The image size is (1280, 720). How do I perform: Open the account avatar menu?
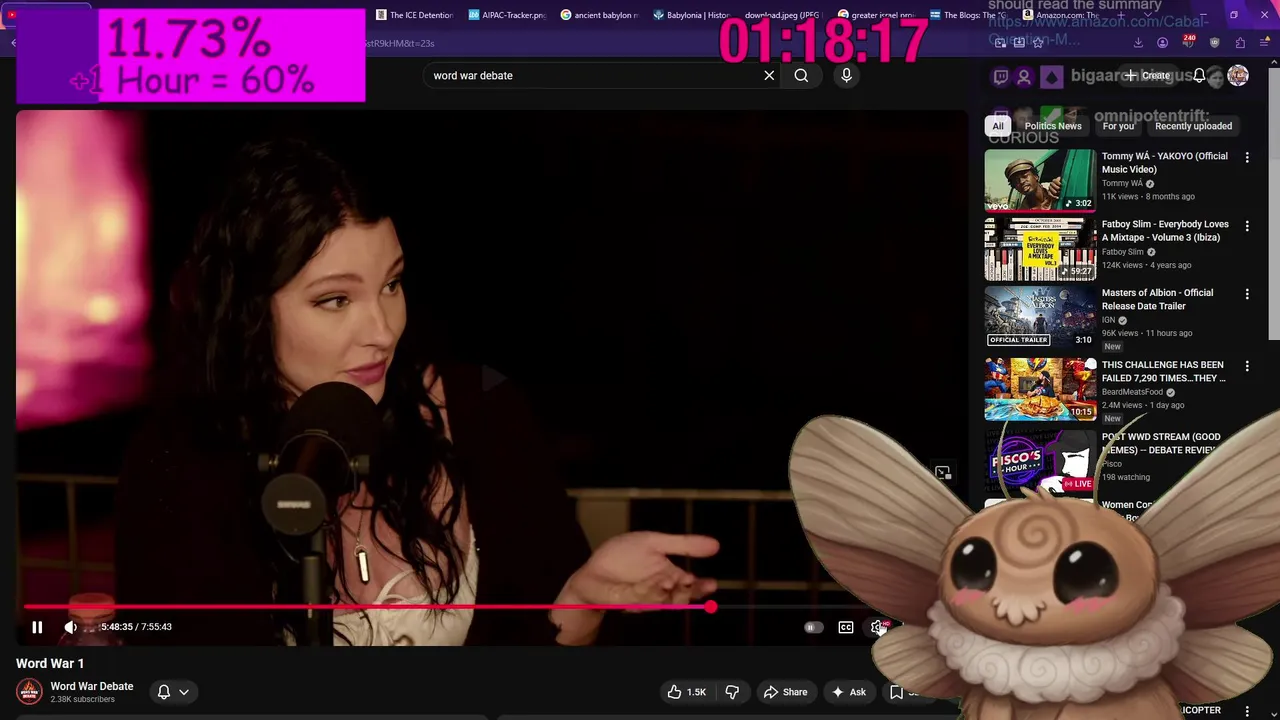[x=1238, y=75]
